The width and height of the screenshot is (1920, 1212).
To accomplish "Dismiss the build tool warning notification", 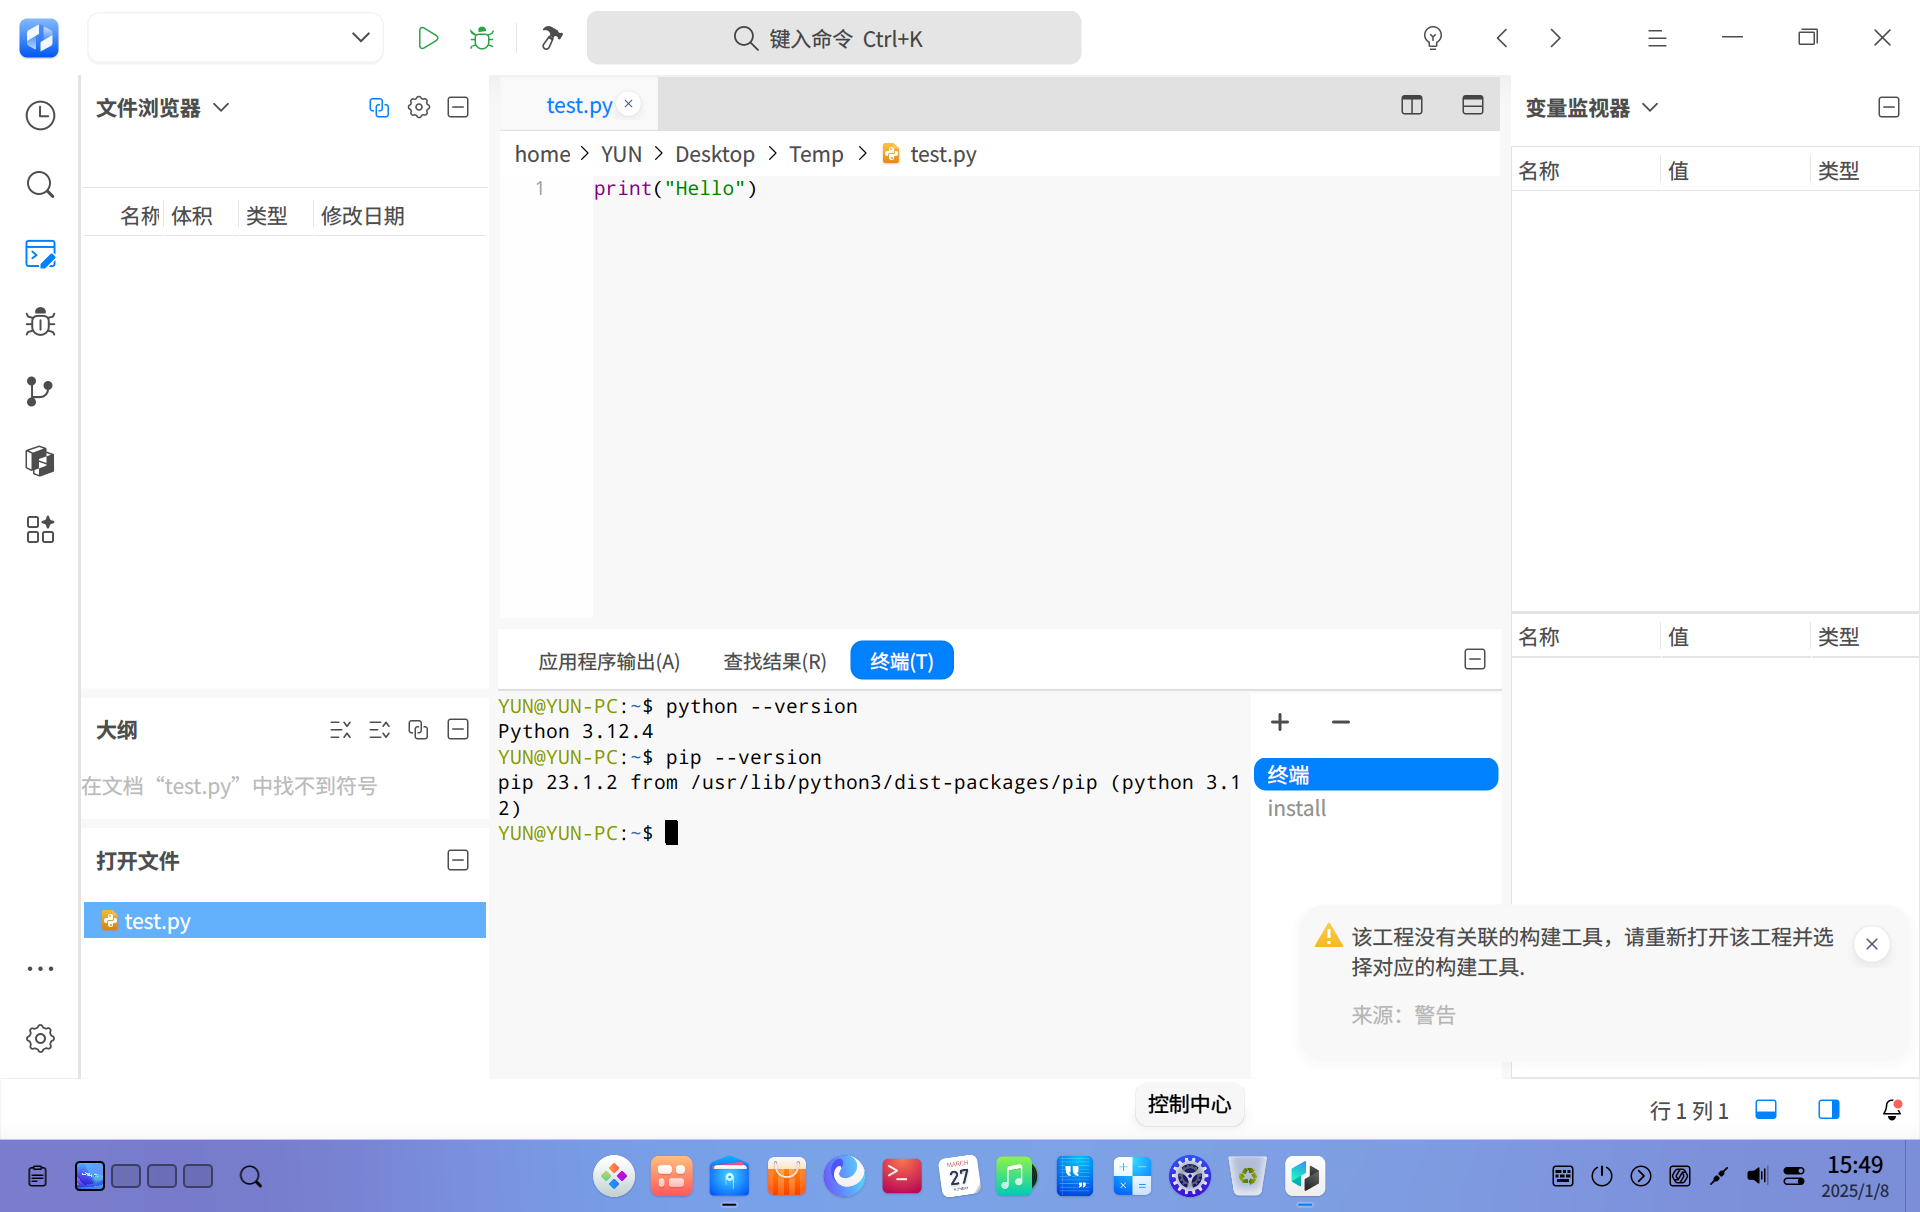I will tap(1872, 944).
